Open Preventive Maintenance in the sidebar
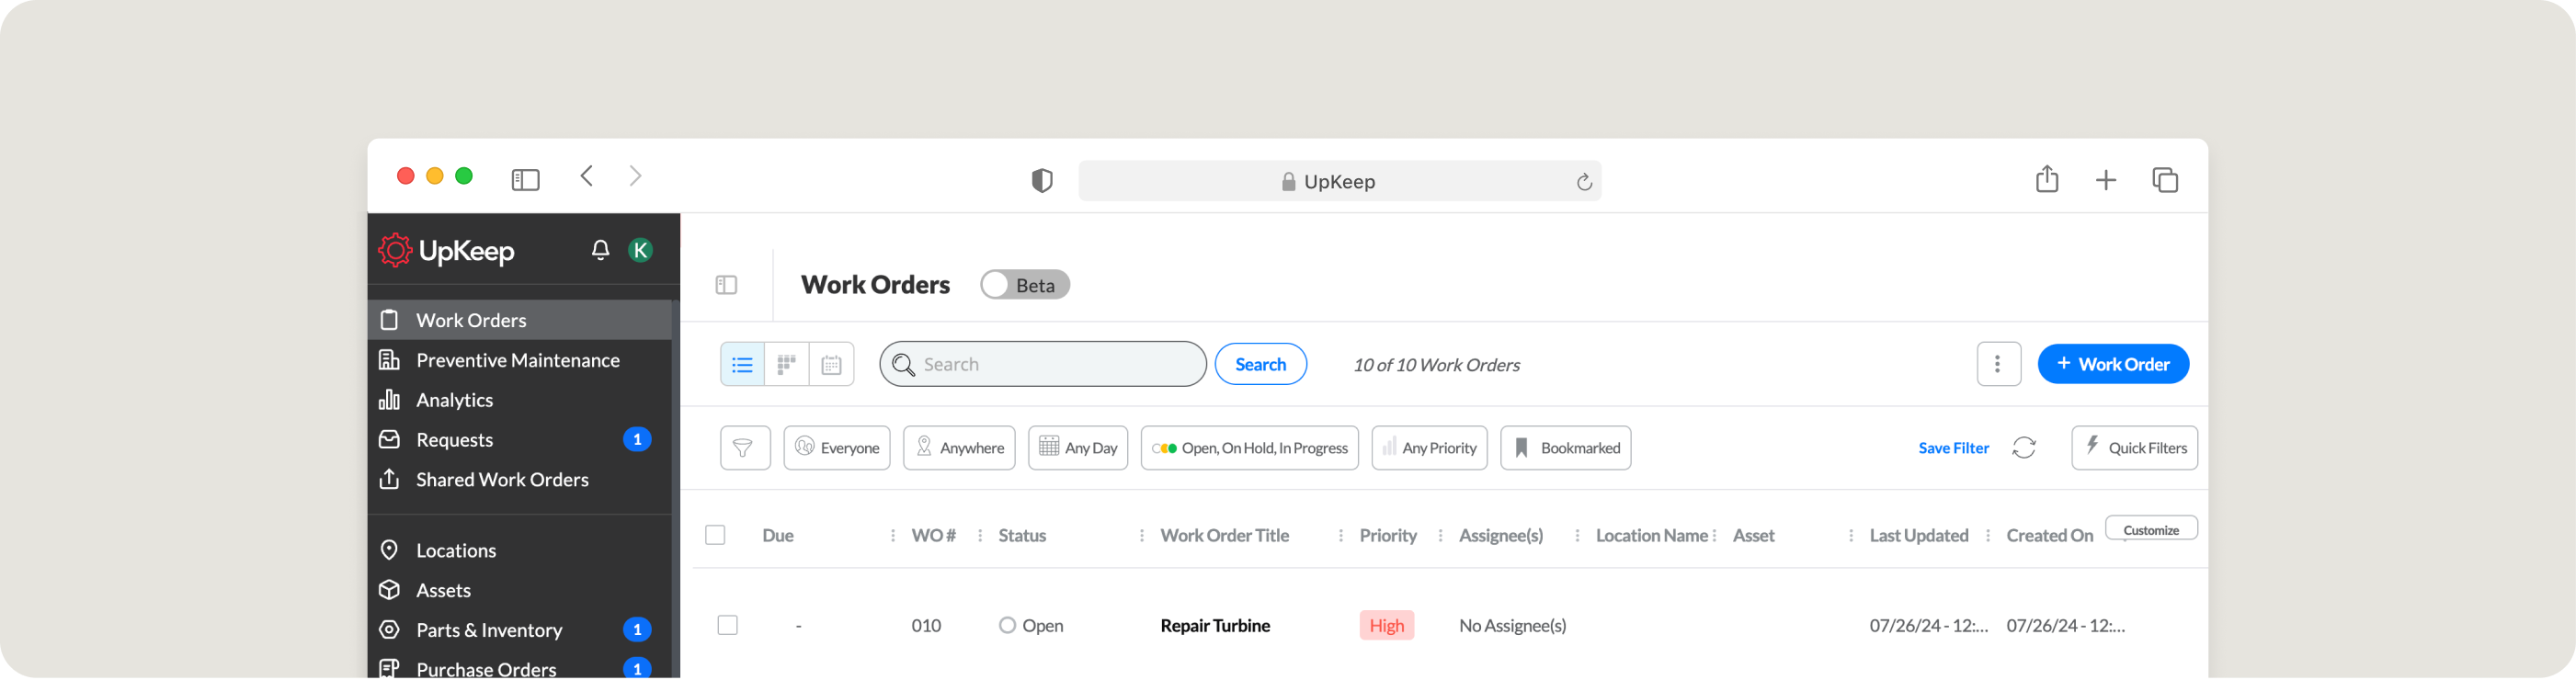2576x680 pixels. pyautogui.click(x=517, y=360)
